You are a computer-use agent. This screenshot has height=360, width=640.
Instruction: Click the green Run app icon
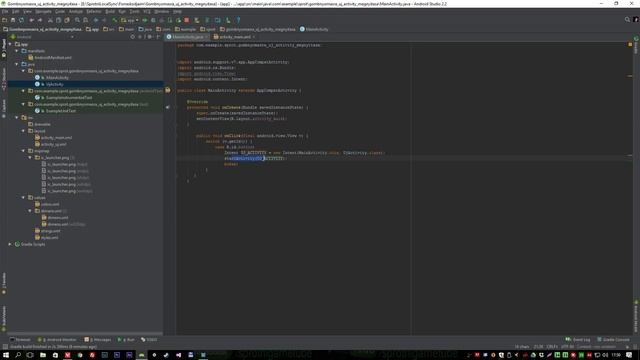click(145, 20)
